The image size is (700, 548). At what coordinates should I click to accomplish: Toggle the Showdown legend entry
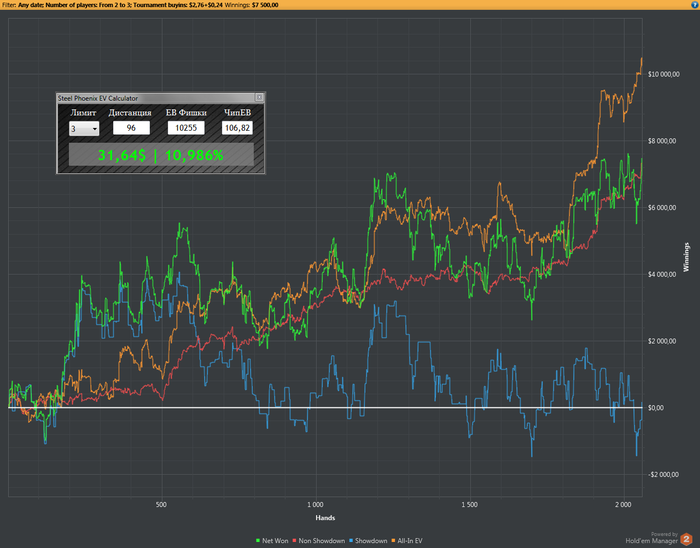368,540
